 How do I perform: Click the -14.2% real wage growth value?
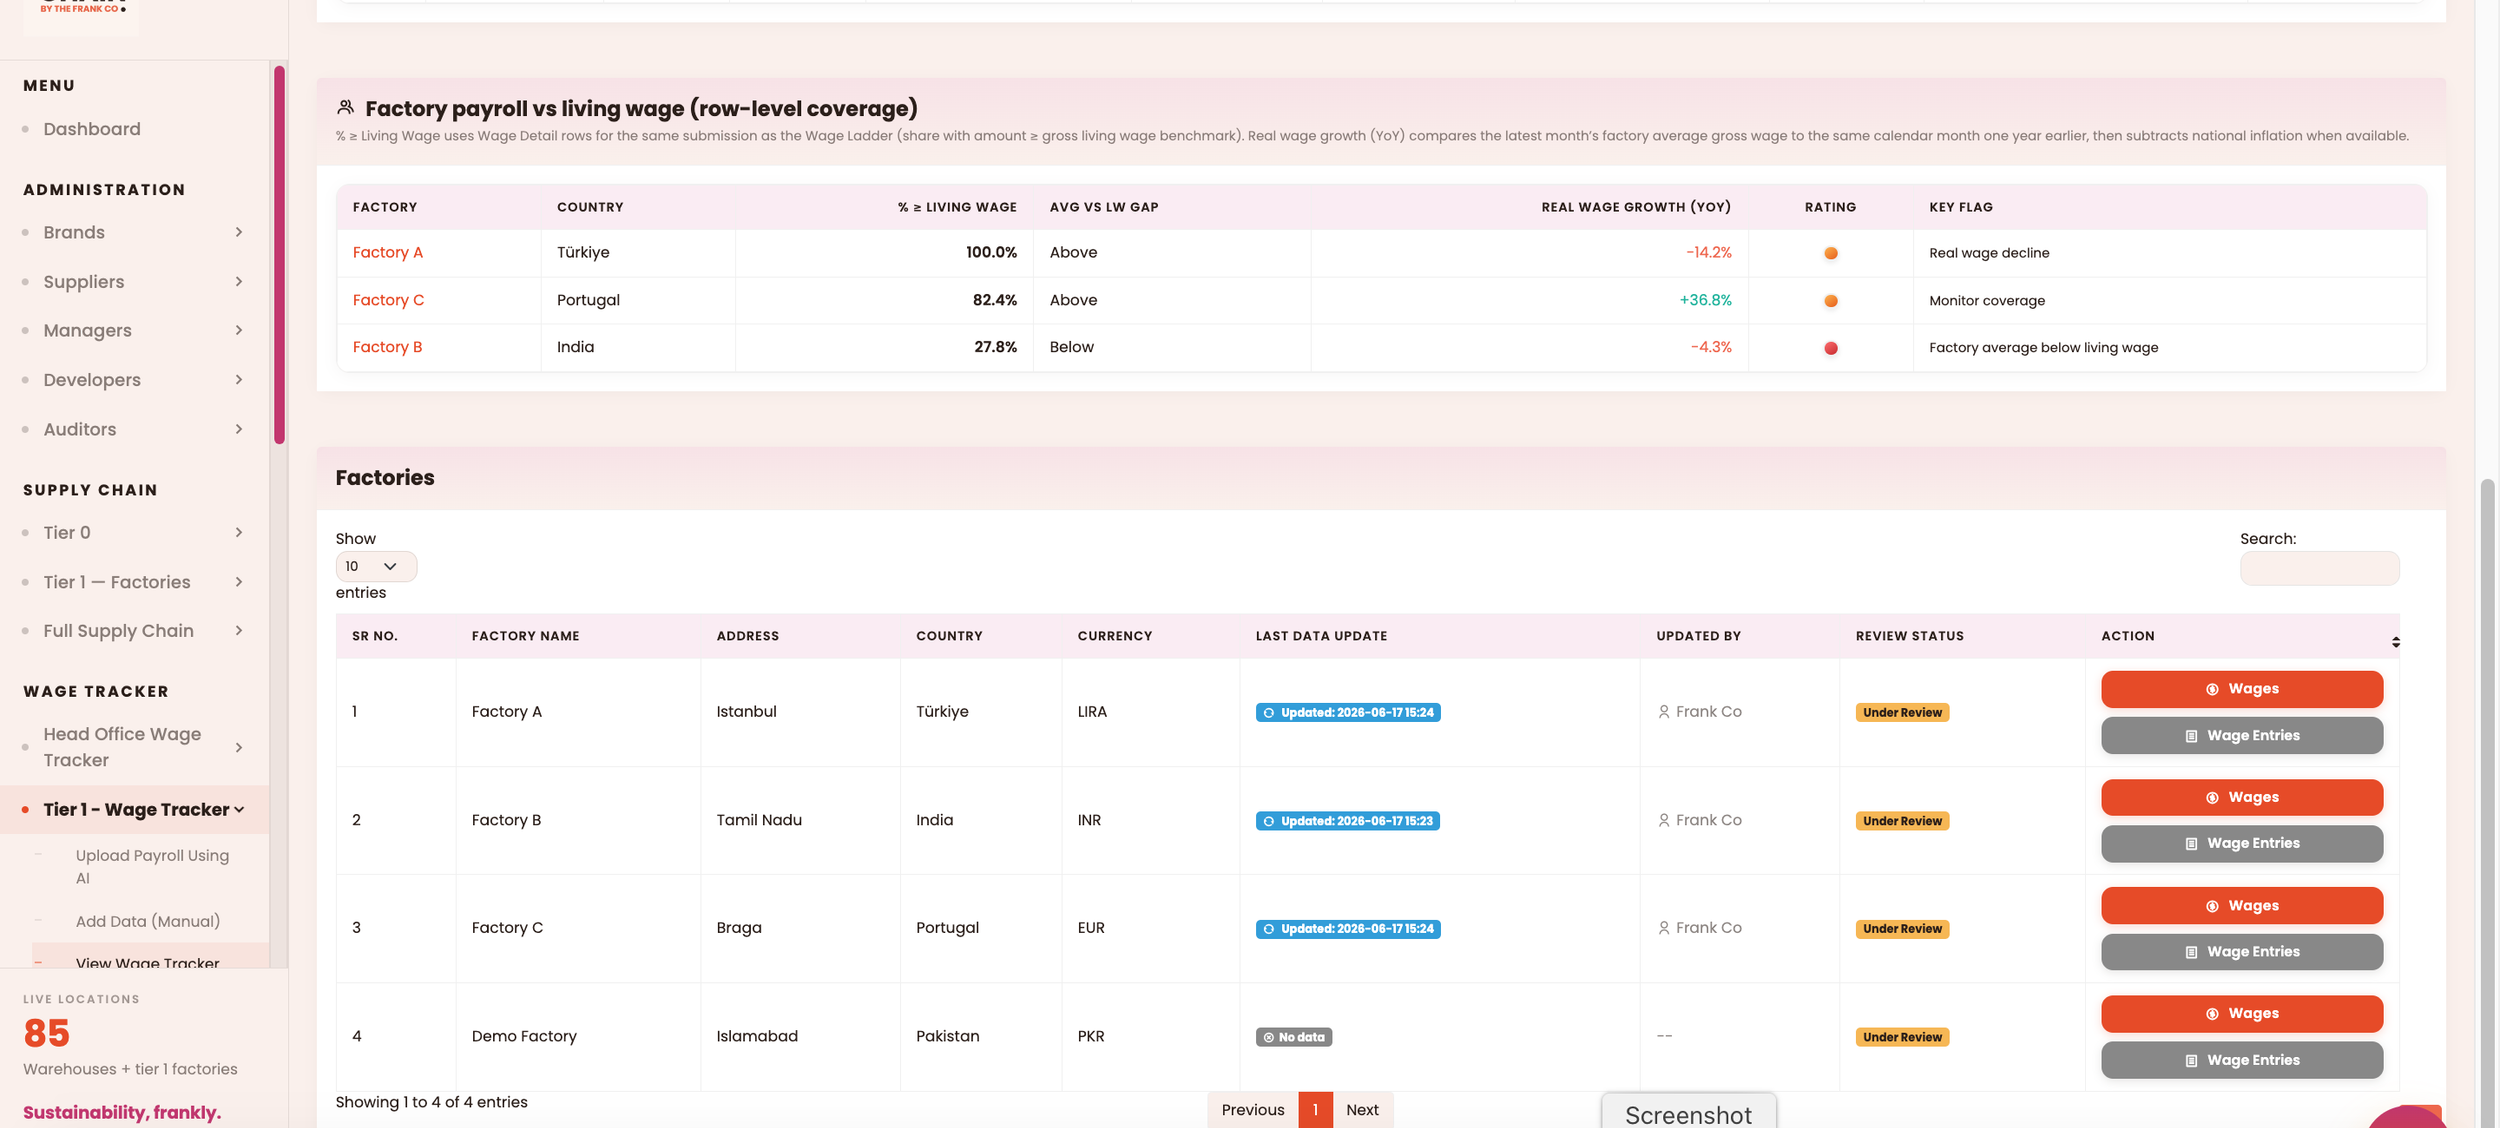pos(1708,253)
